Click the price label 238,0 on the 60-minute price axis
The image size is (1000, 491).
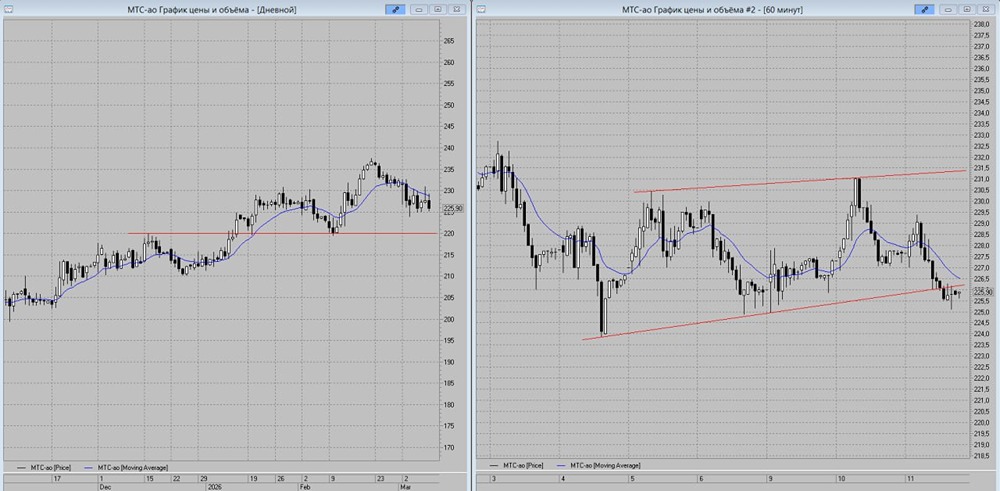tap(983, 24)
